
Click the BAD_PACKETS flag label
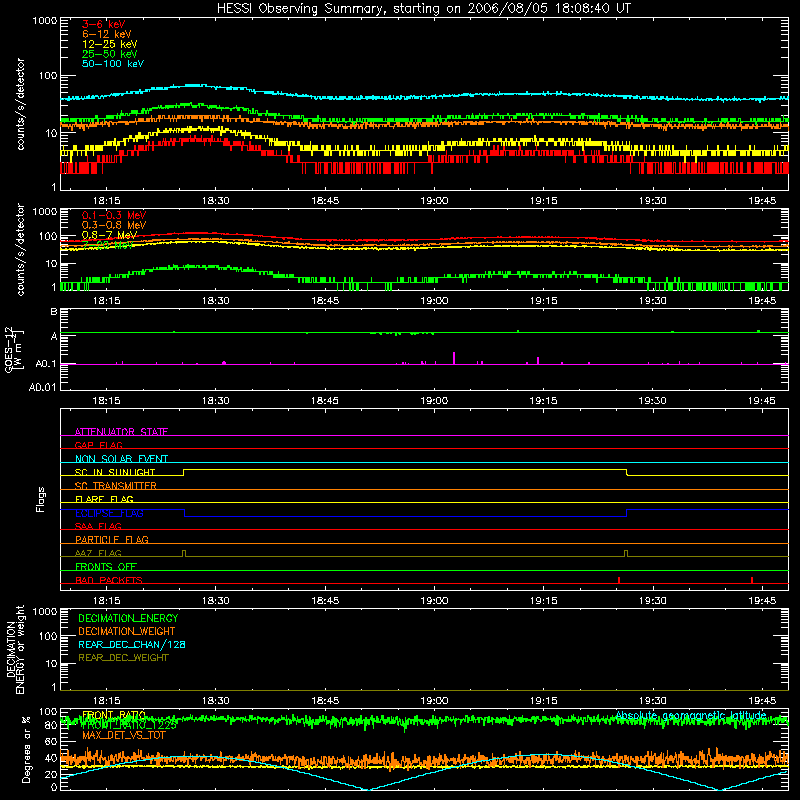pos(109,580)
